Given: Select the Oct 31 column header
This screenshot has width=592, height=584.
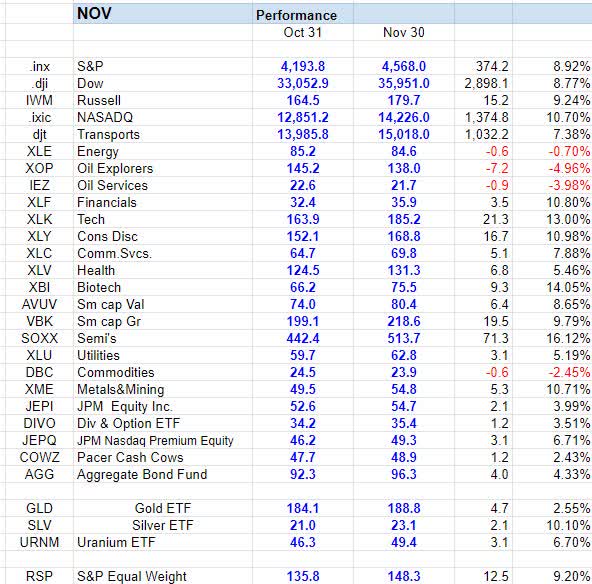Looking at the screenshot, I should tap(303, 32).
